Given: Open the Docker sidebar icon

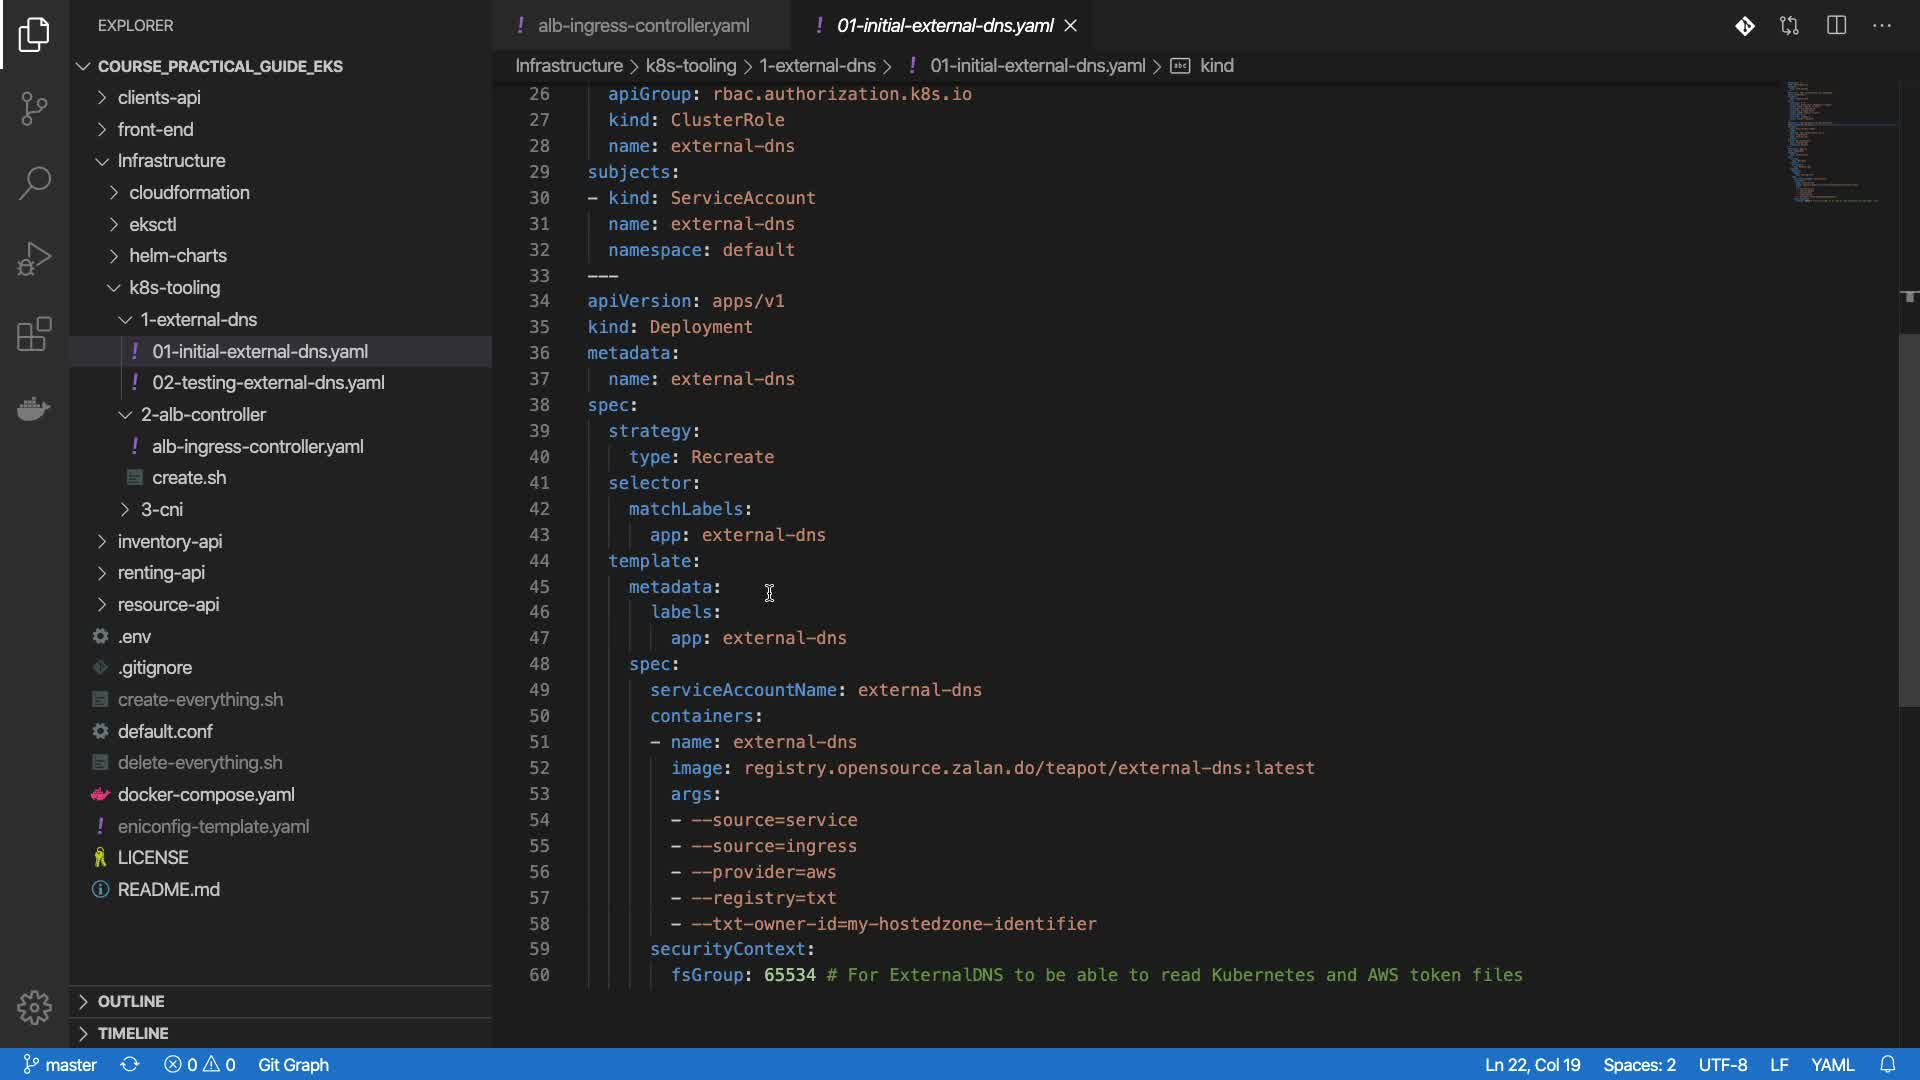Looking at the screenshot, I should point(34,409).
